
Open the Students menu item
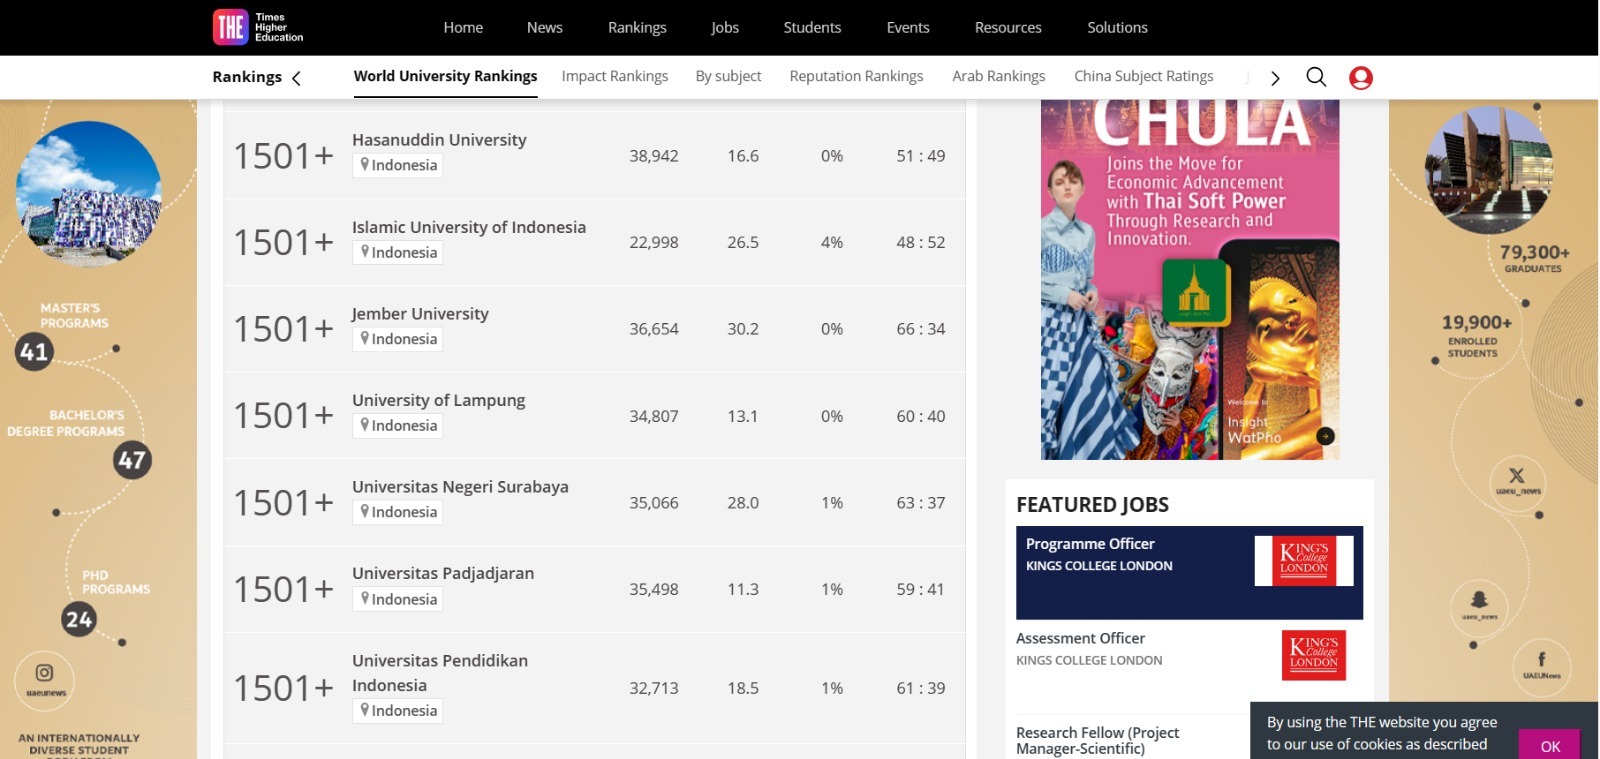(812, 27)
